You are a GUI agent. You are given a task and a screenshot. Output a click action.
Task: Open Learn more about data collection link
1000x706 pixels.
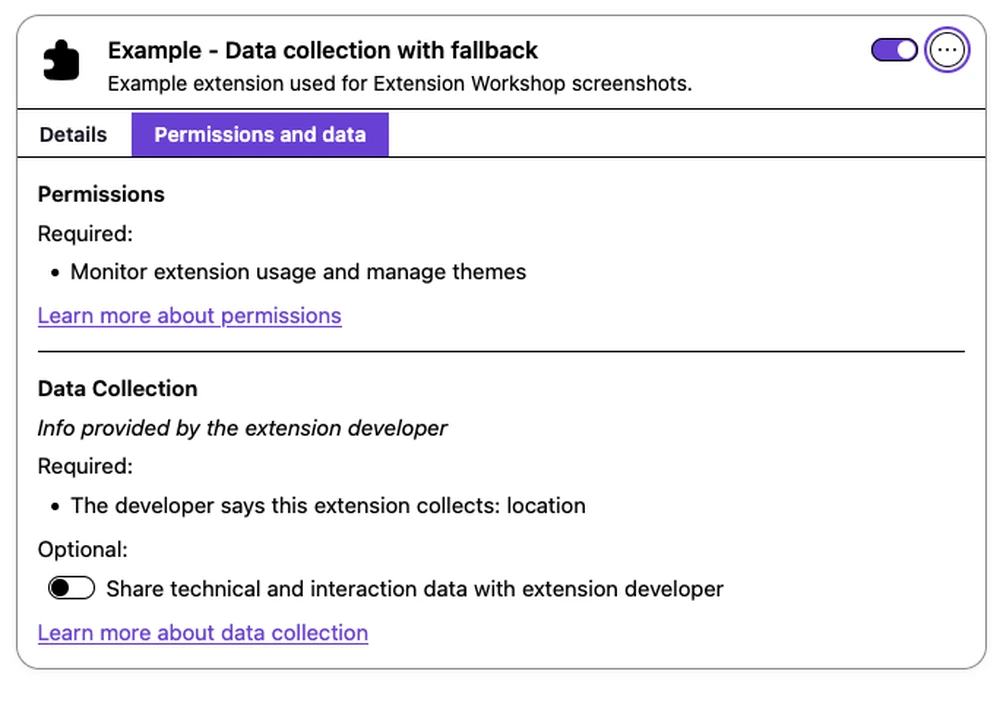point(203,633)
